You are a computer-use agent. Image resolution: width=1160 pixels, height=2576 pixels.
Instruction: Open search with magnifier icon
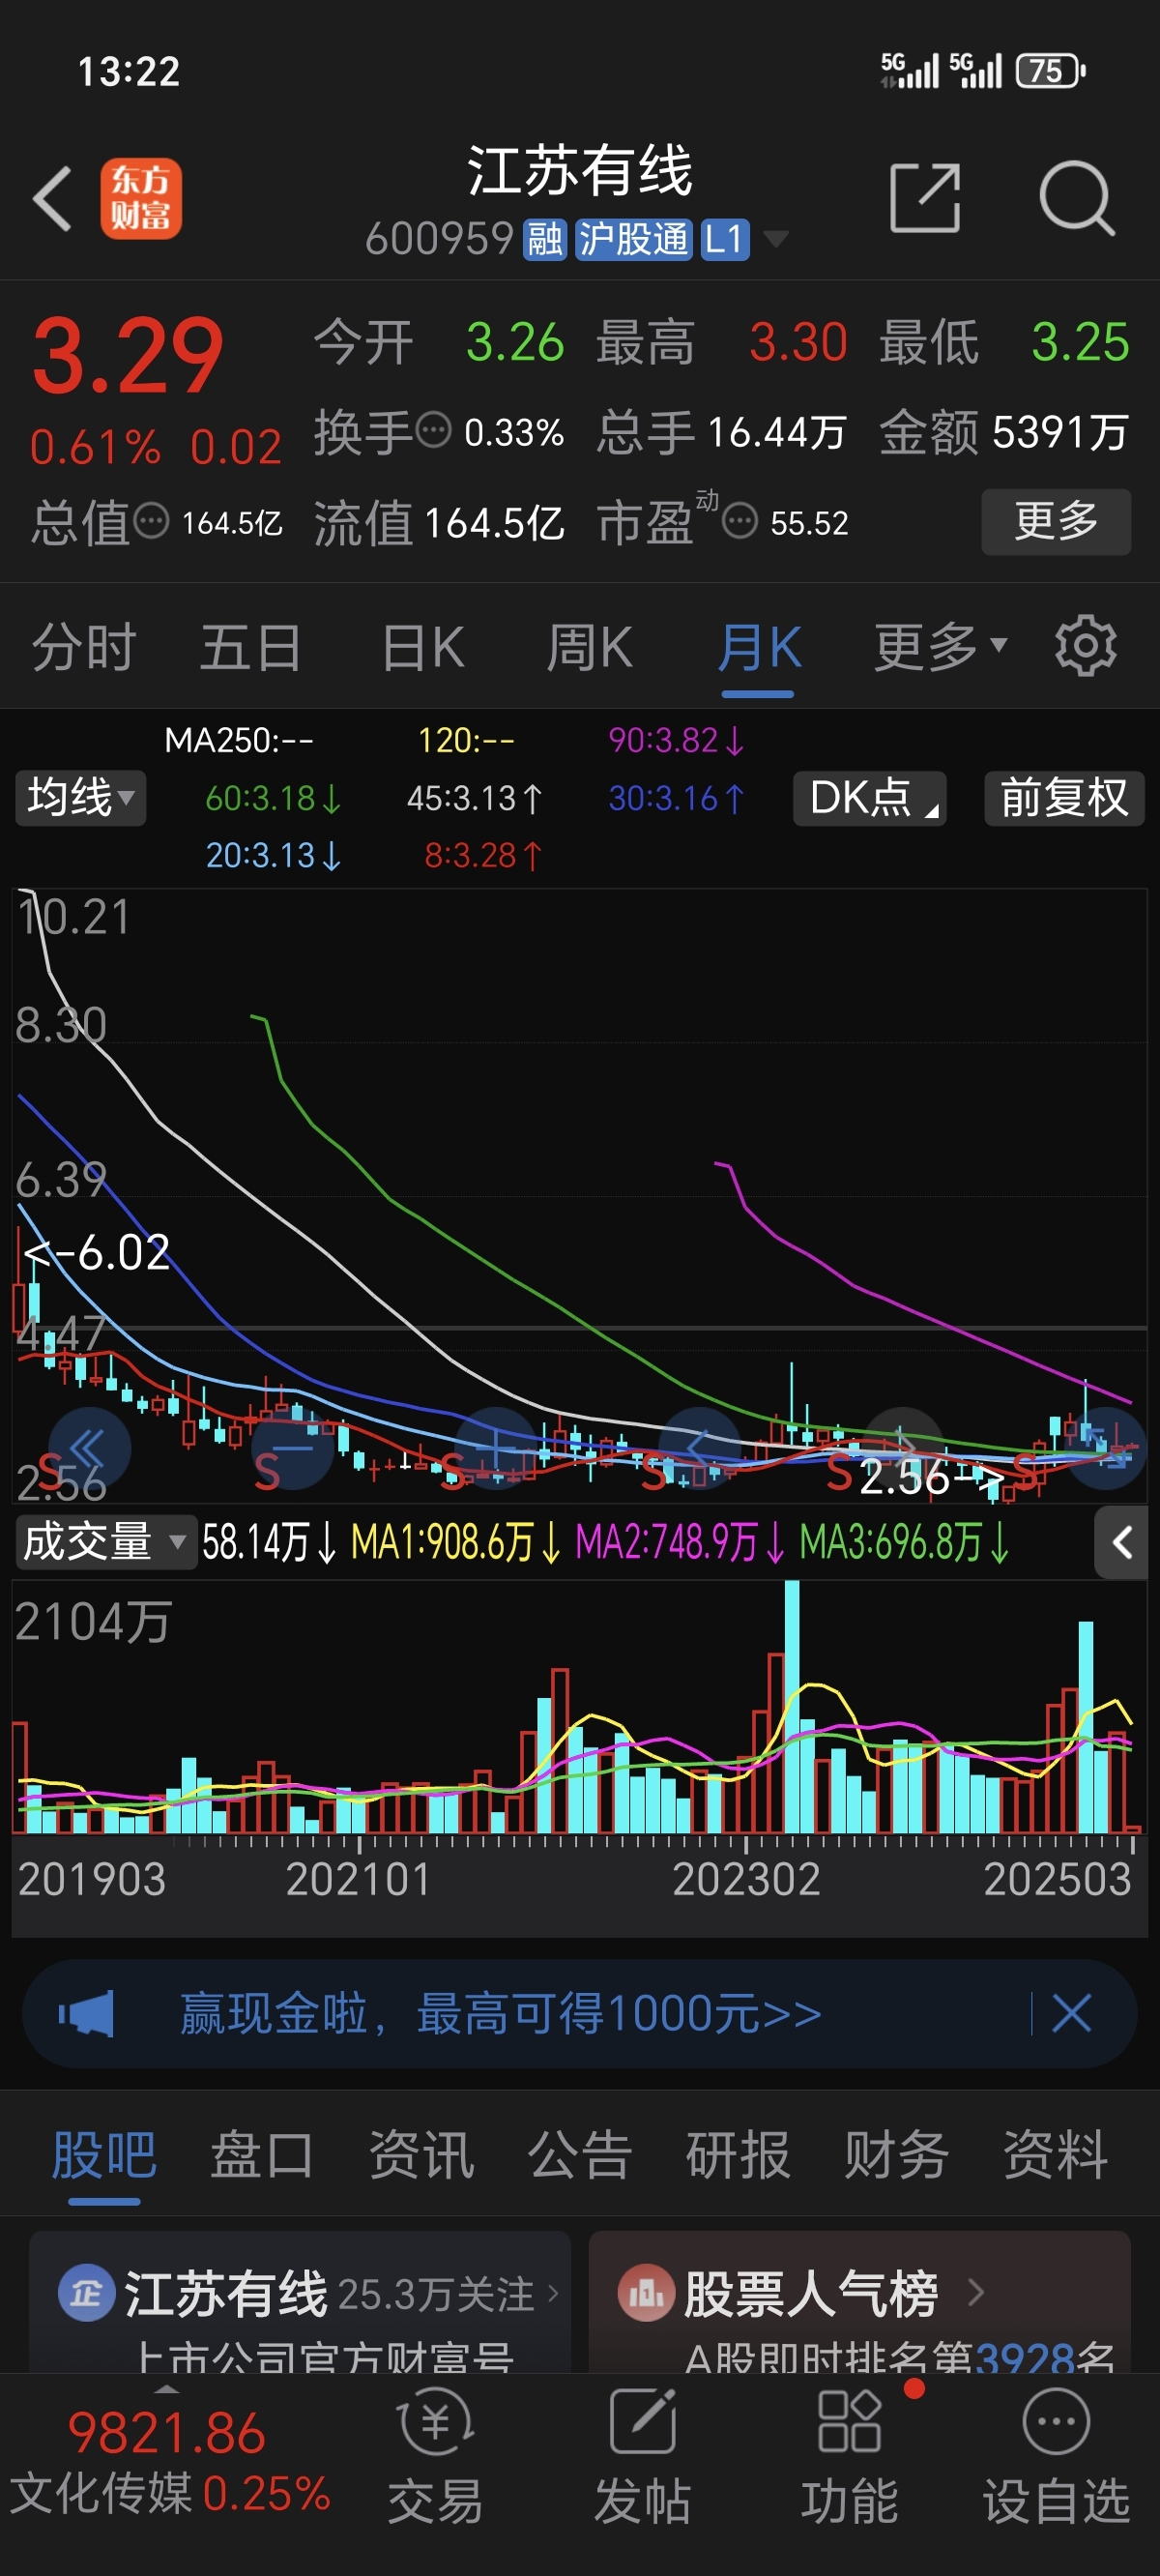(x=1077, y=198)
